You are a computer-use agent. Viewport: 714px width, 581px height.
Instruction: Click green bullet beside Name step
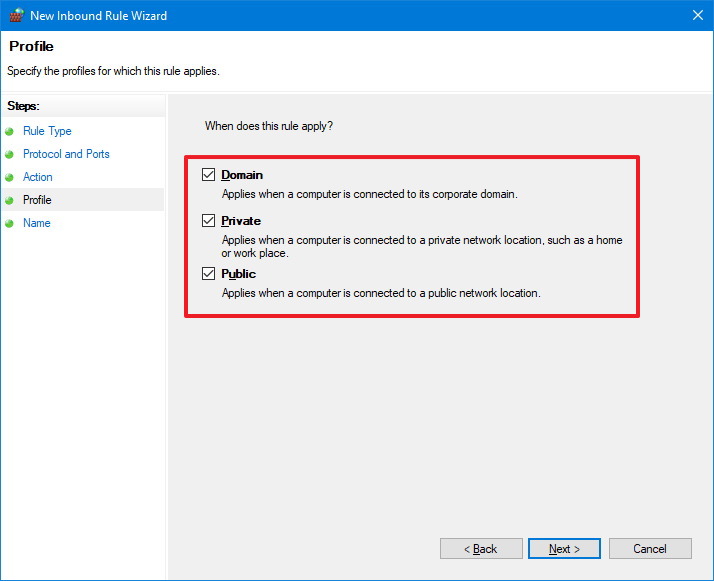[10, 223]
